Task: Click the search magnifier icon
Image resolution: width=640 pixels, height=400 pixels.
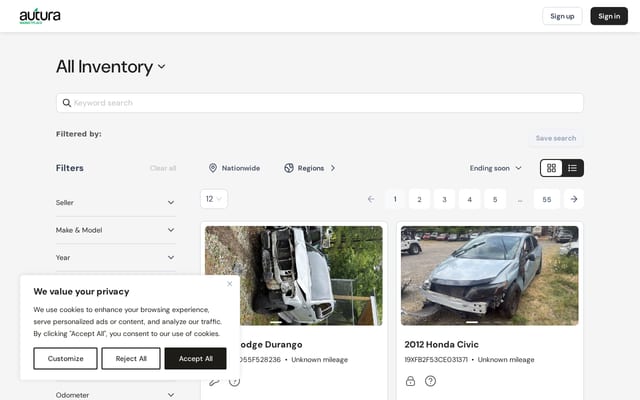Action: [67, 103]
